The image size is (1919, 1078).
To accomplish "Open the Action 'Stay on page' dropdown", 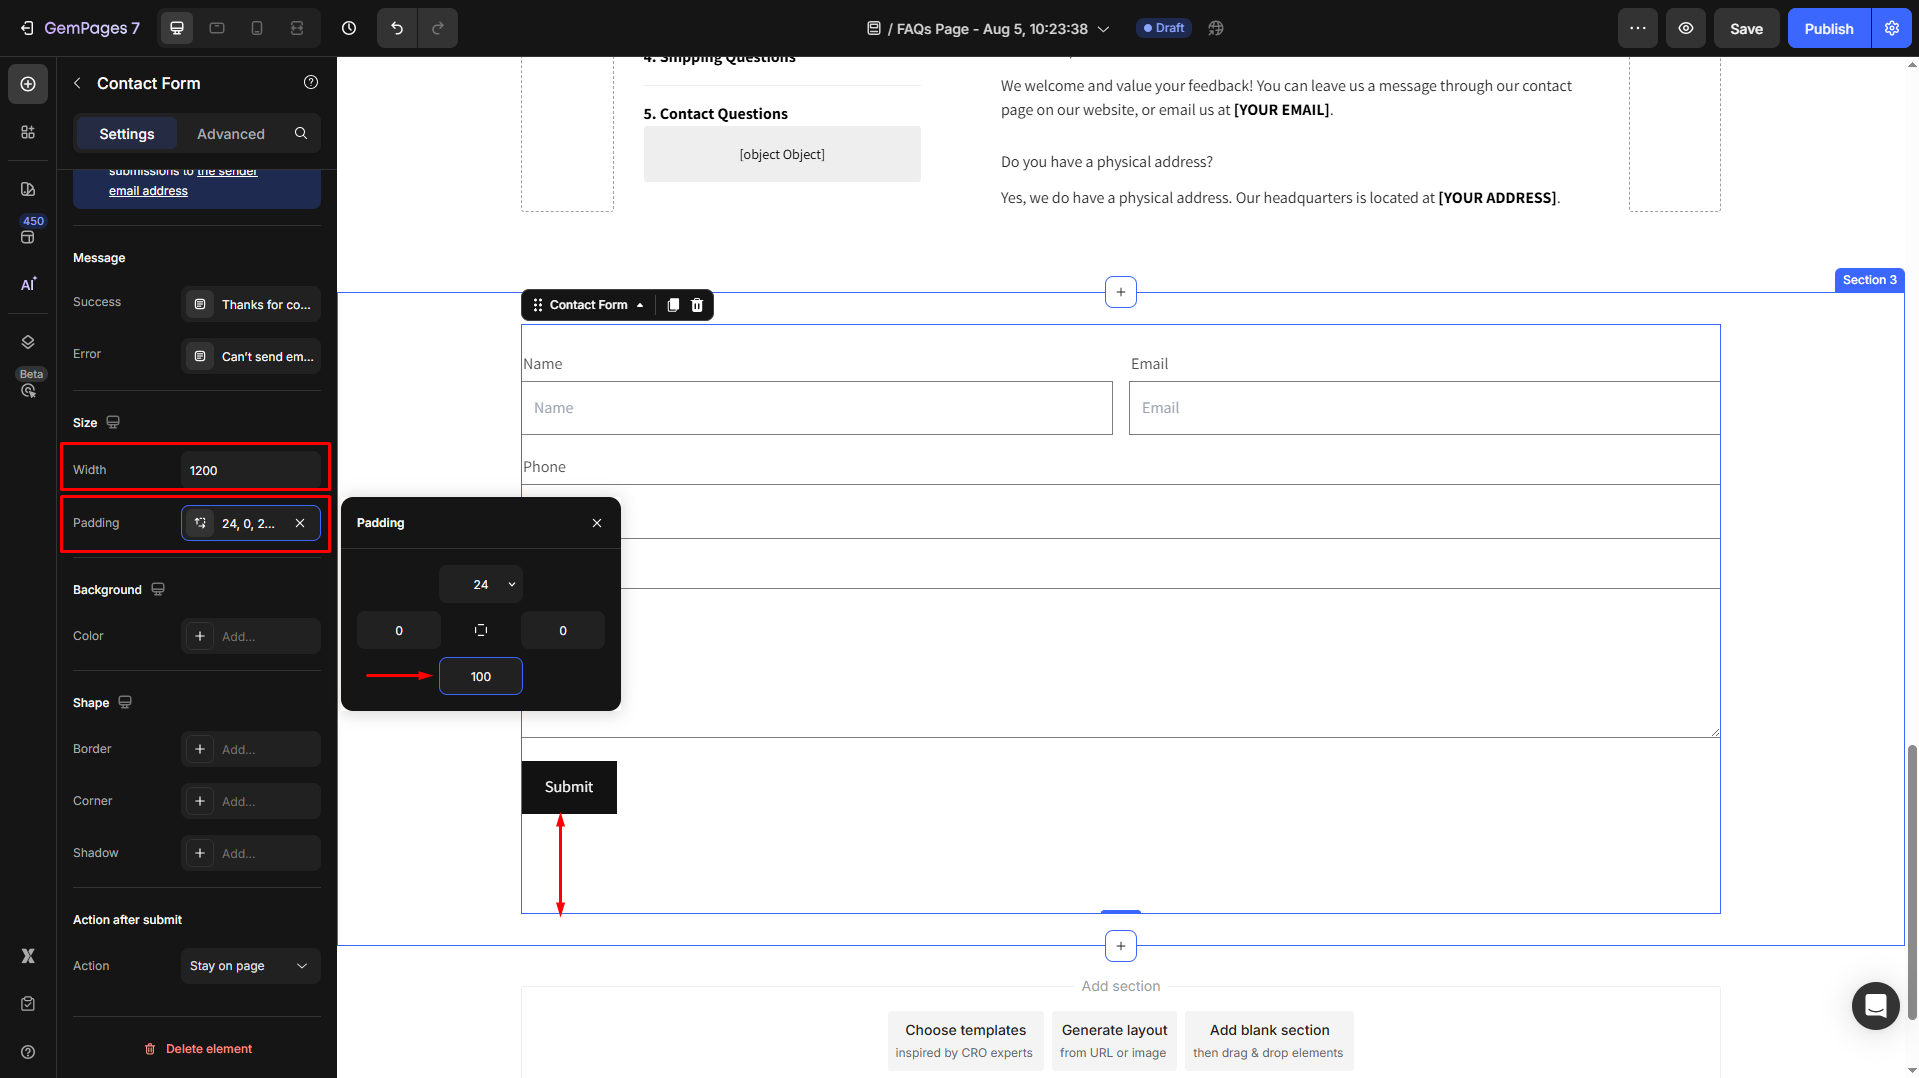I will coord(250,966).
